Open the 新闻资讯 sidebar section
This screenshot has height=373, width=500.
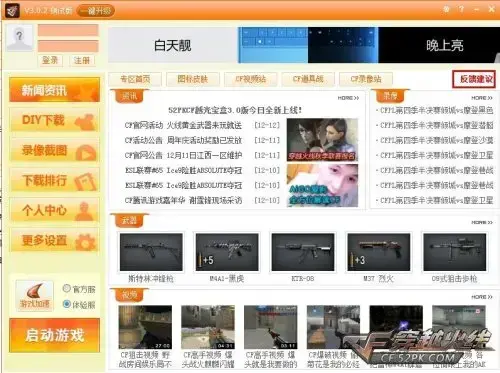[x=55, y=90]
